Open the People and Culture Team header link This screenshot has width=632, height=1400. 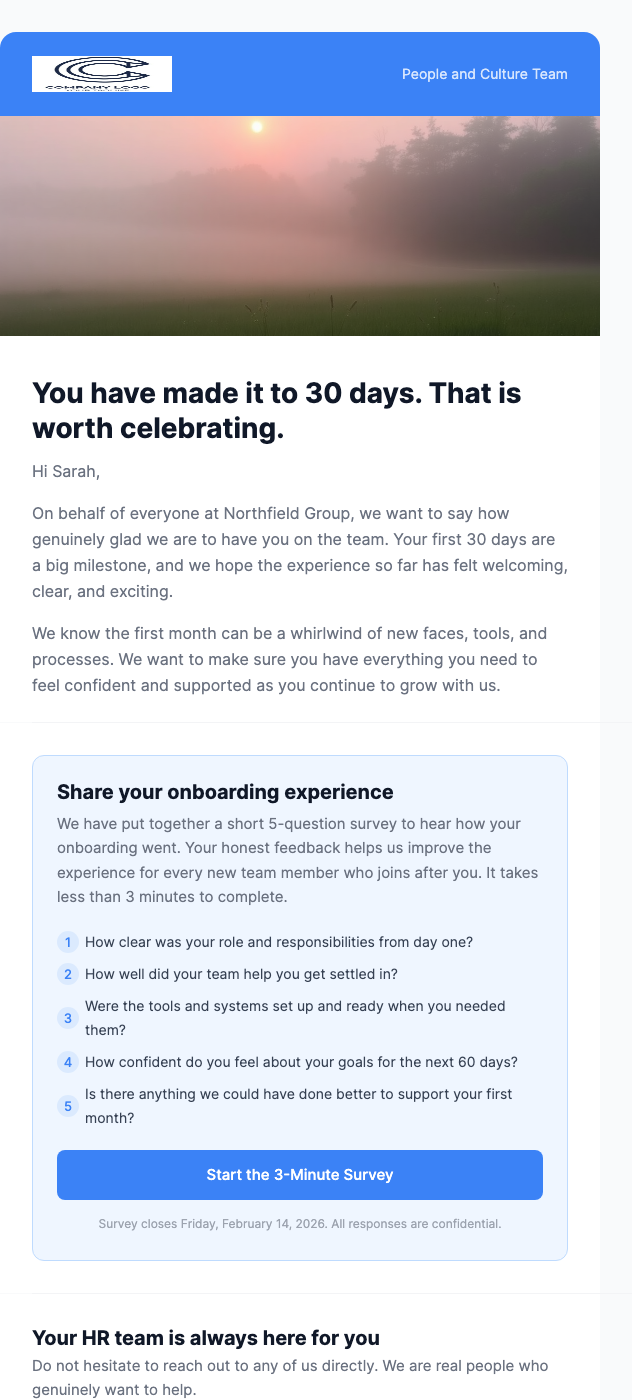pos(484,73)
